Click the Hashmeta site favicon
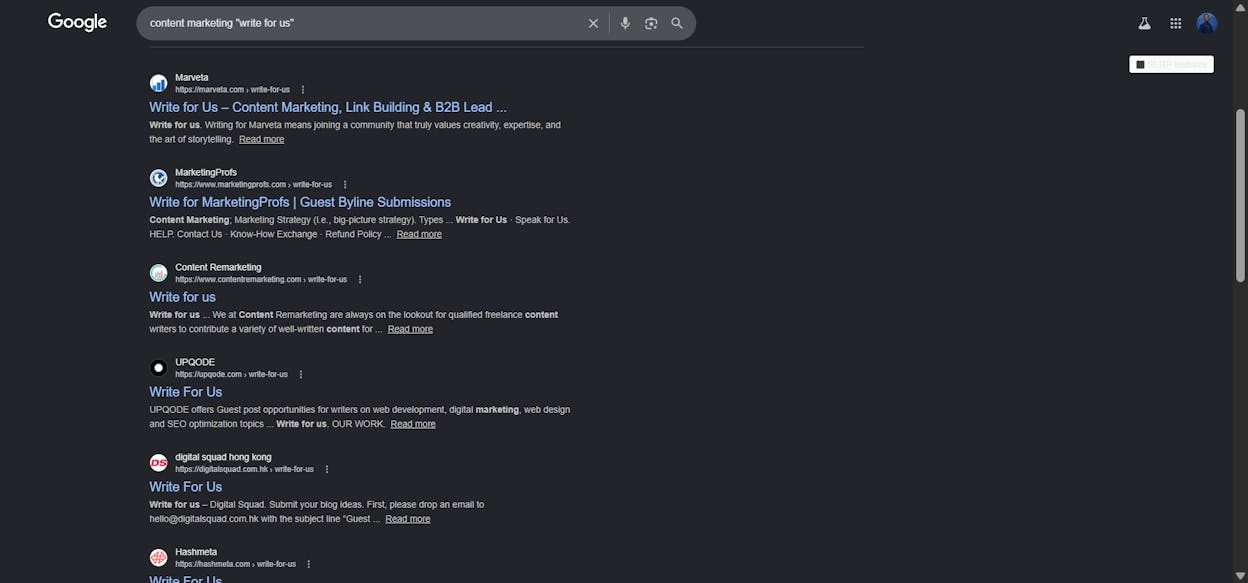This screenshot has height=583, width=1248. (158, 558)
